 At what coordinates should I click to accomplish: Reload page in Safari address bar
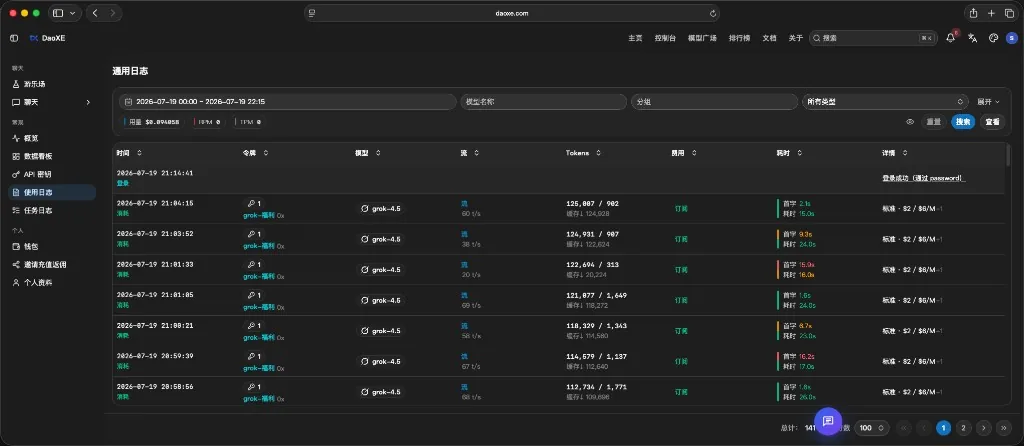(x=712, y=13)
